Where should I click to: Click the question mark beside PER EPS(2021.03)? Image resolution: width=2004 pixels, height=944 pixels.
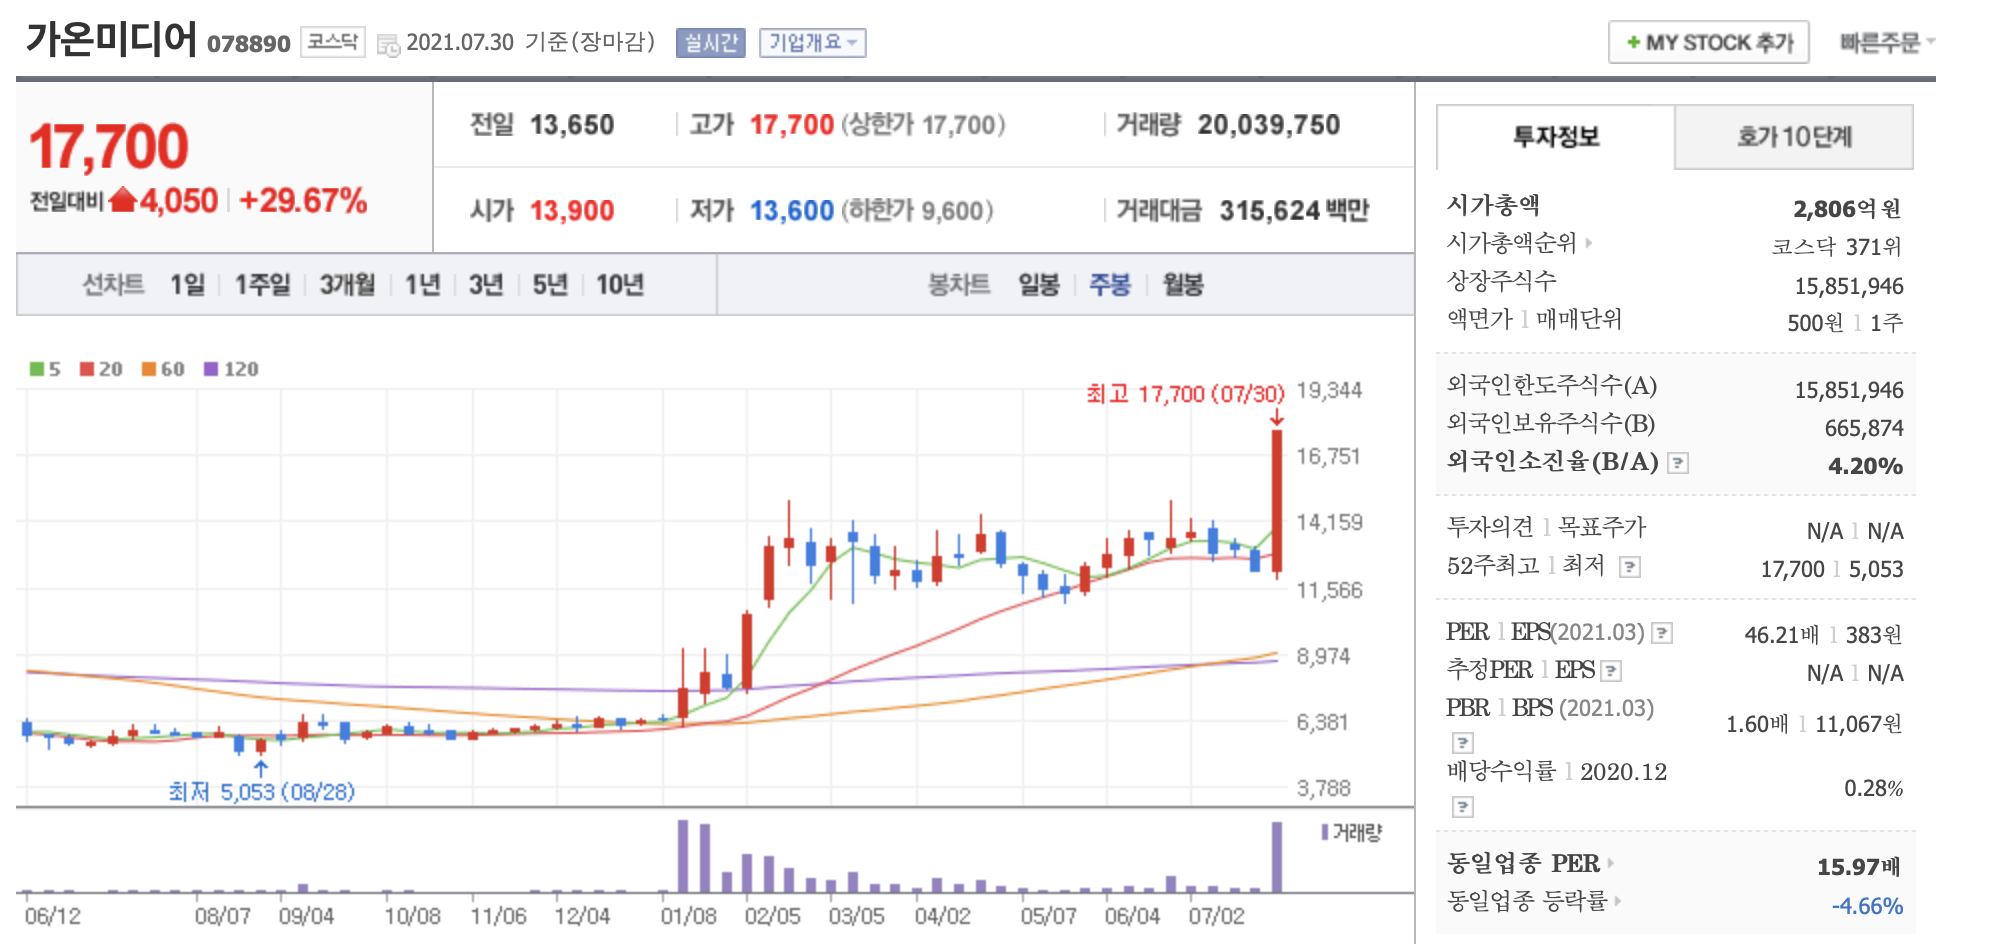(1662, 635)
